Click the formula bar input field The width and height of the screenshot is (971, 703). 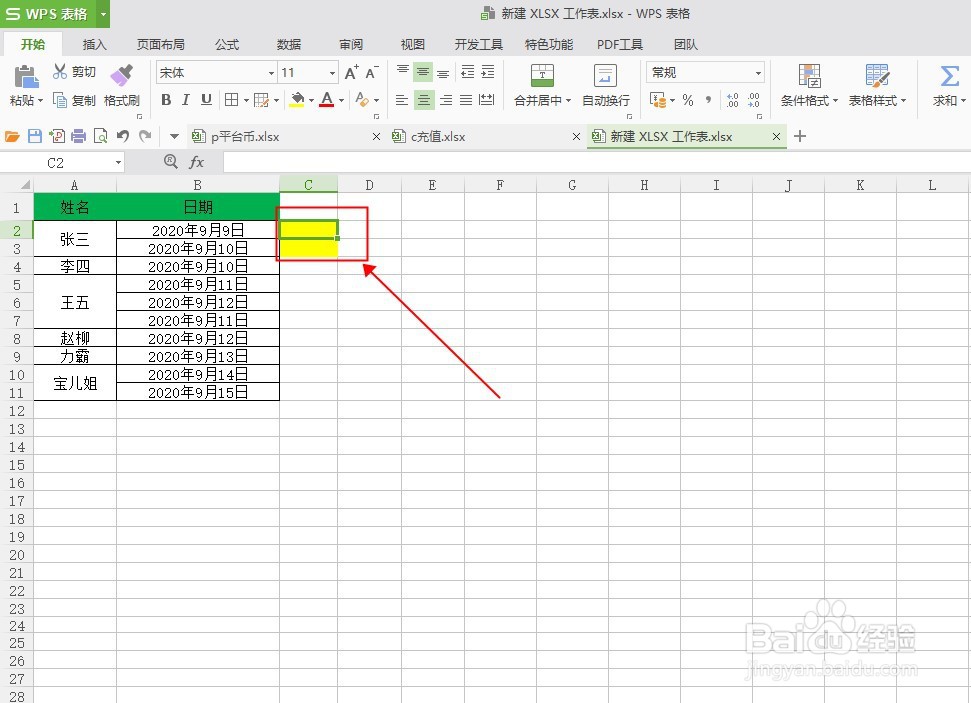[596, 162]
